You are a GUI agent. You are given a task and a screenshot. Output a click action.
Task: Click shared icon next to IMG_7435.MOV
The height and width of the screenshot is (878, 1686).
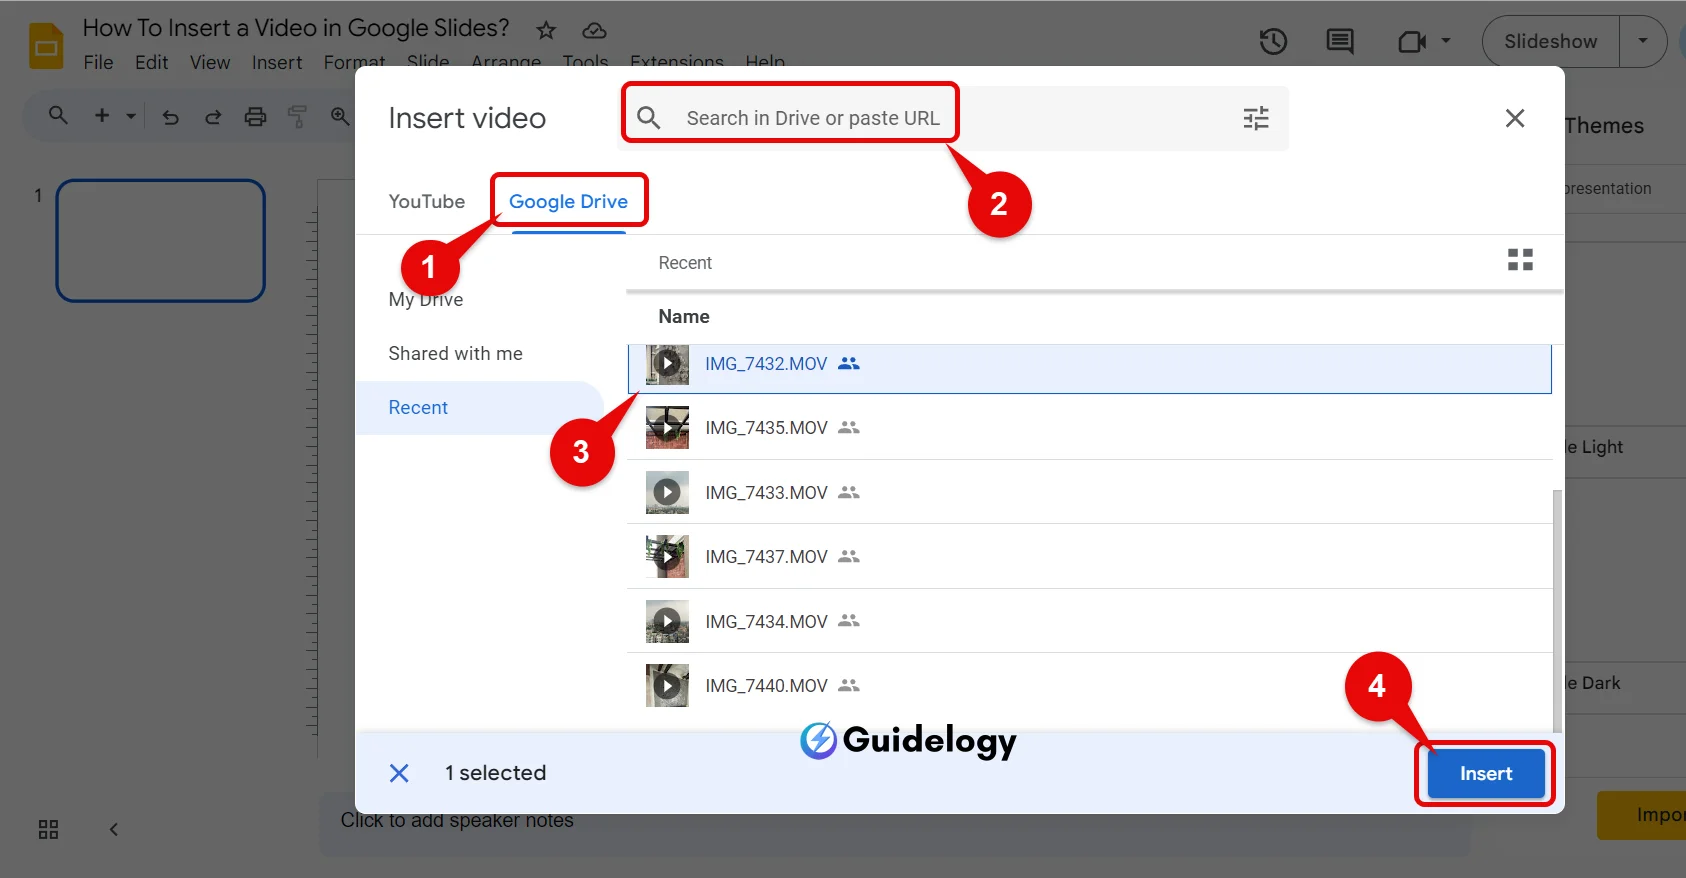pyautogui.click(x=849, y=427)
